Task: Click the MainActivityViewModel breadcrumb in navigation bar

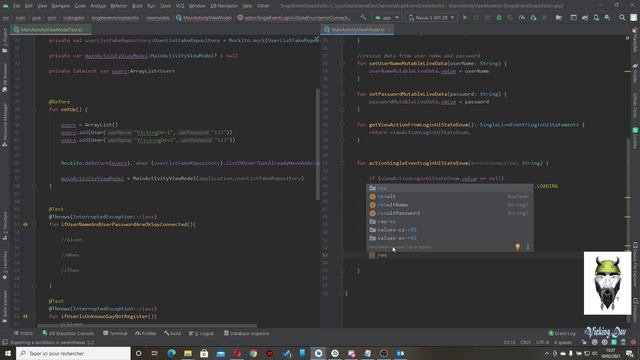Action: [203, 18]
